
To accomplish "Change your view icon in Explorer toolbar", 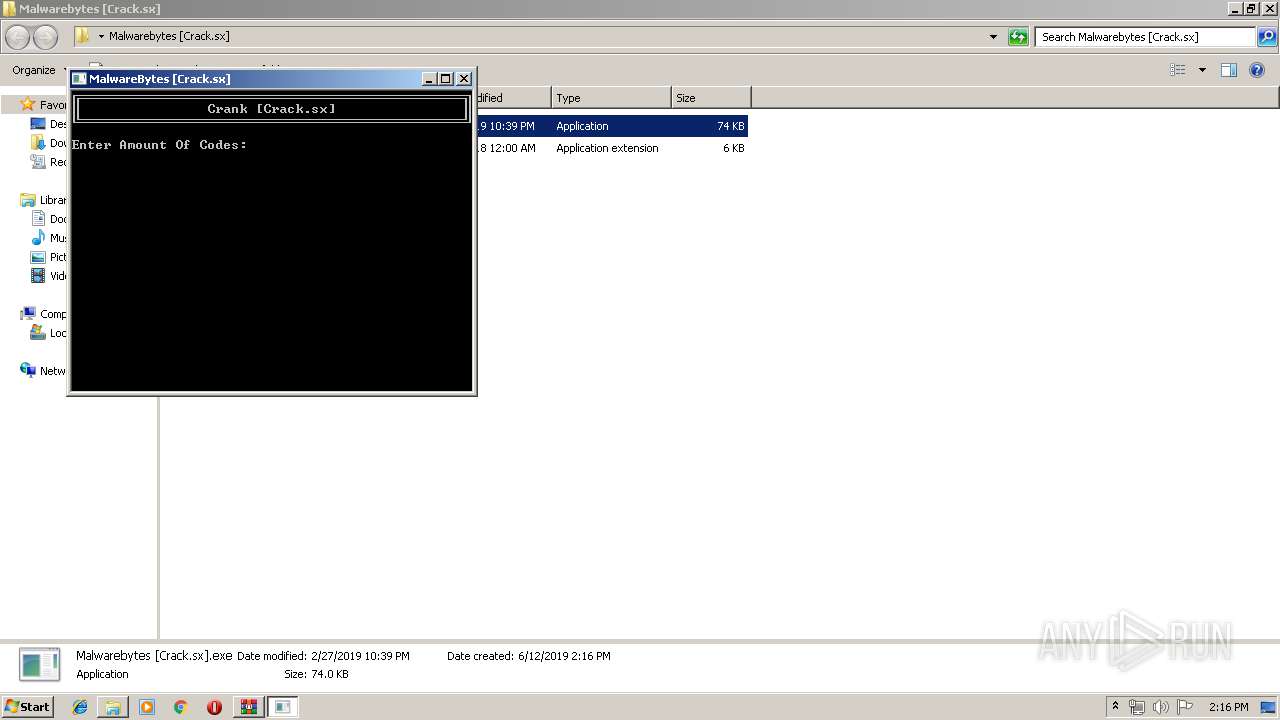I will tap(1178, 70).
